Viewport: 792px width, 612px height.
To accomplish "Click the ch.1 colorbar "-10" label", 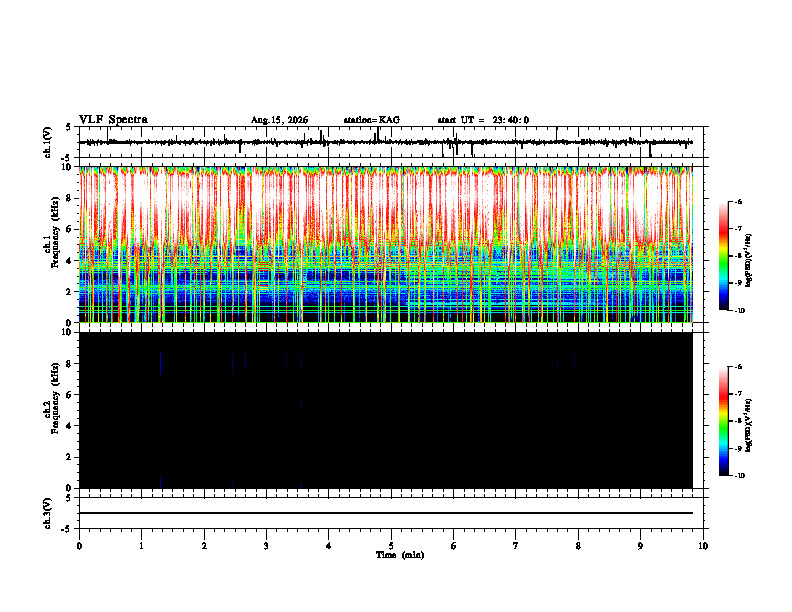I will click(739, 310).
